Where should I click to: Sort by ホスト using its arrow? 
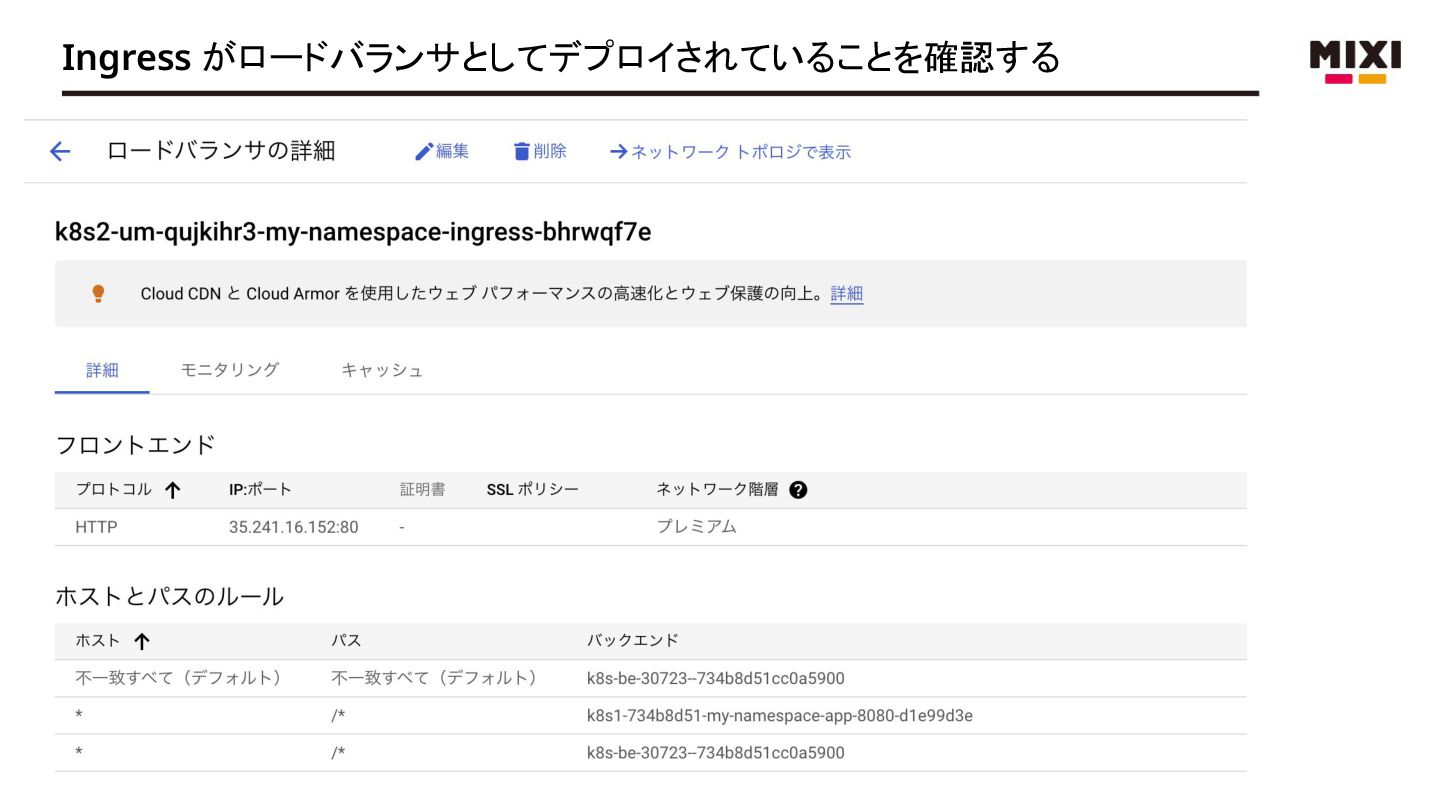click(141, 641)
